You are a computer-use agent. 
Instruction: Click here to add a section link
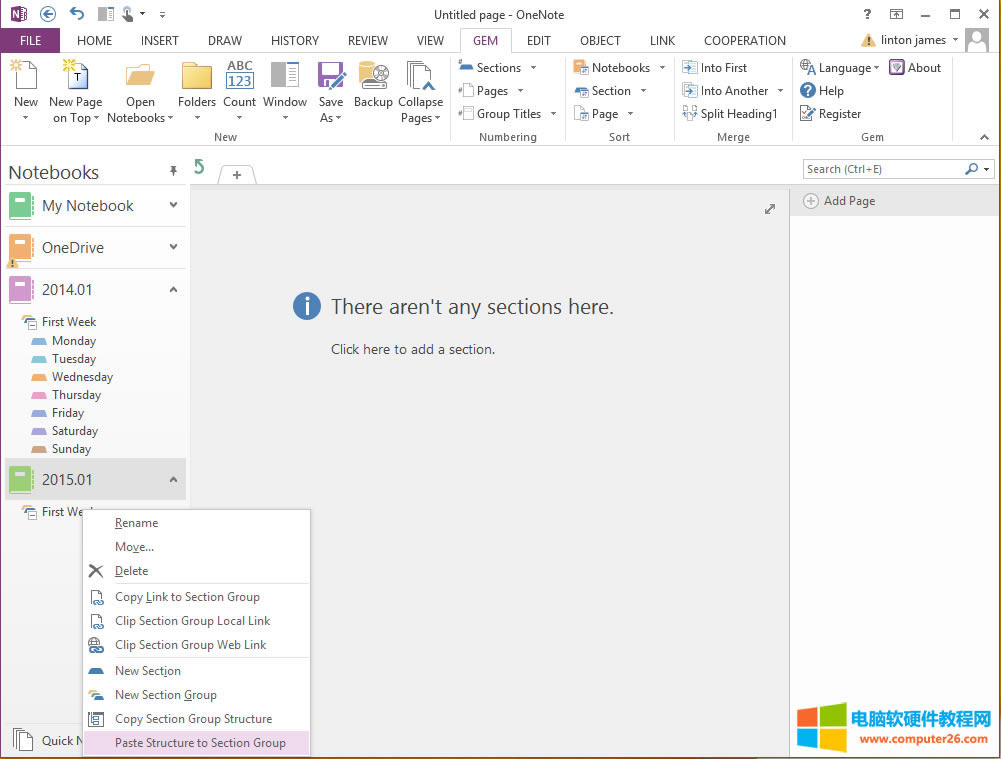(413, 349)
